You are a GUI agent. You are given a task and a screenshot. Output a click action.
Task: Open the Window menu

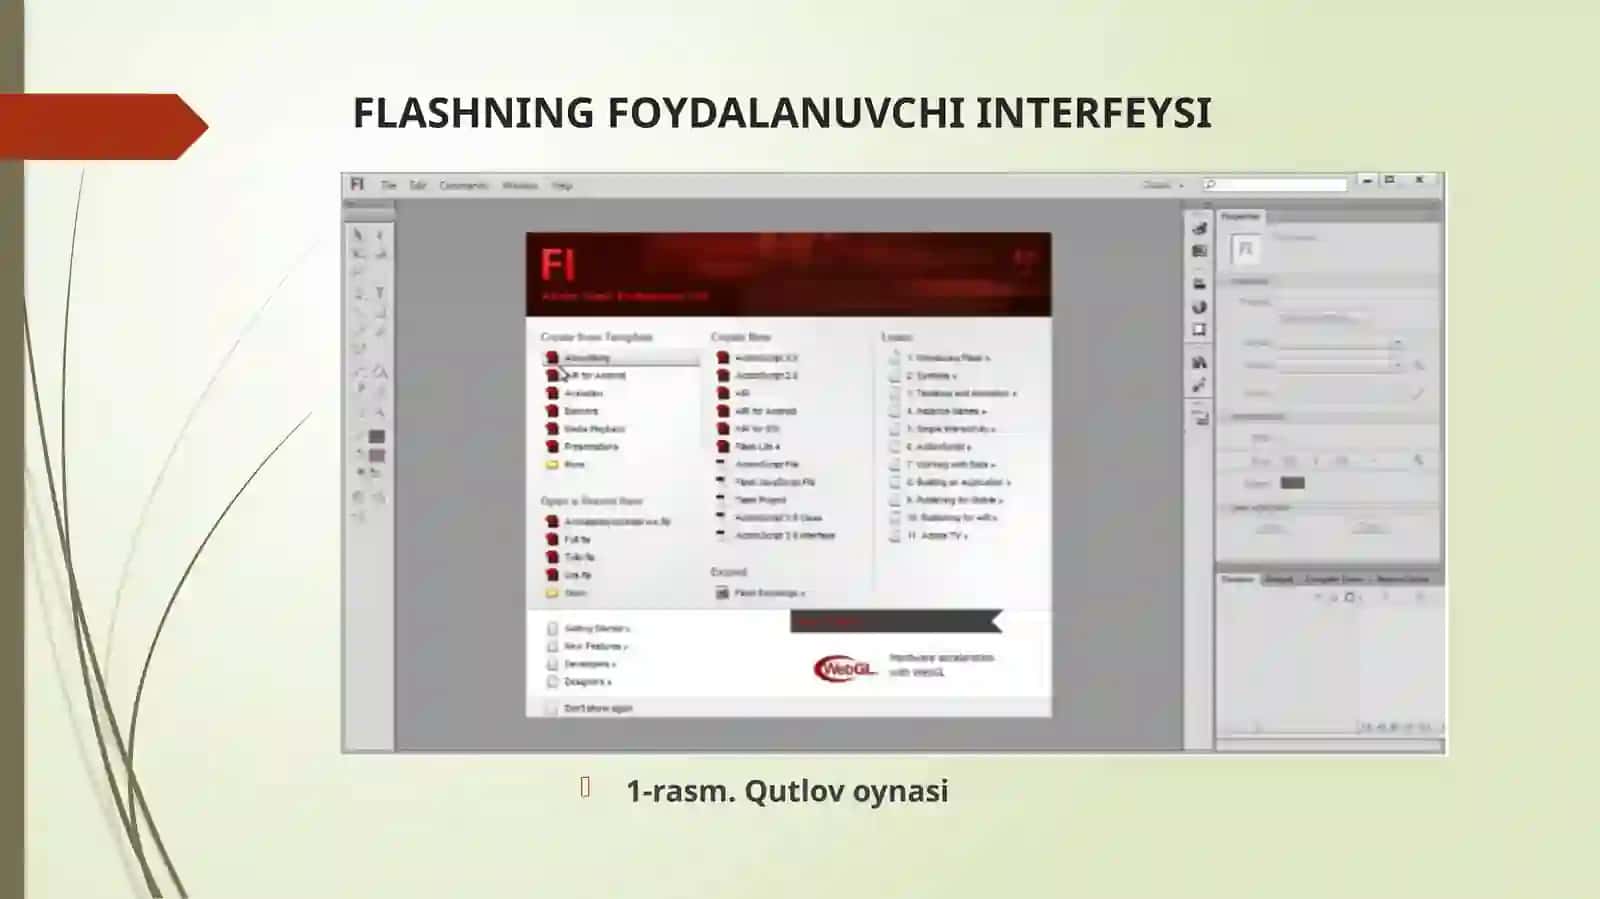click(520, 185)
